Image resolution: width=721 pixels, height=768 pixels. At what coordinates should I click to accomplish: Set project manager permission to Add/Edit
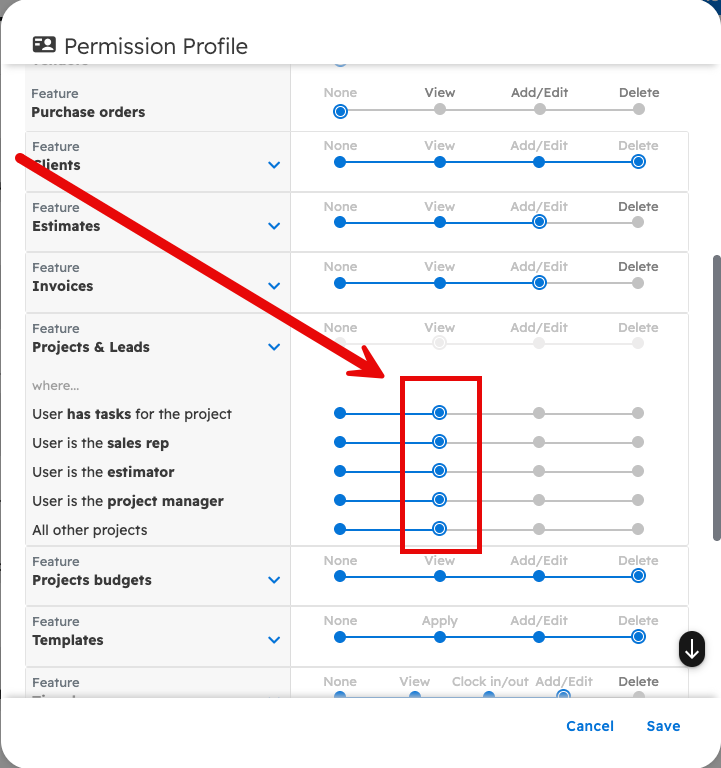point(539,500)
